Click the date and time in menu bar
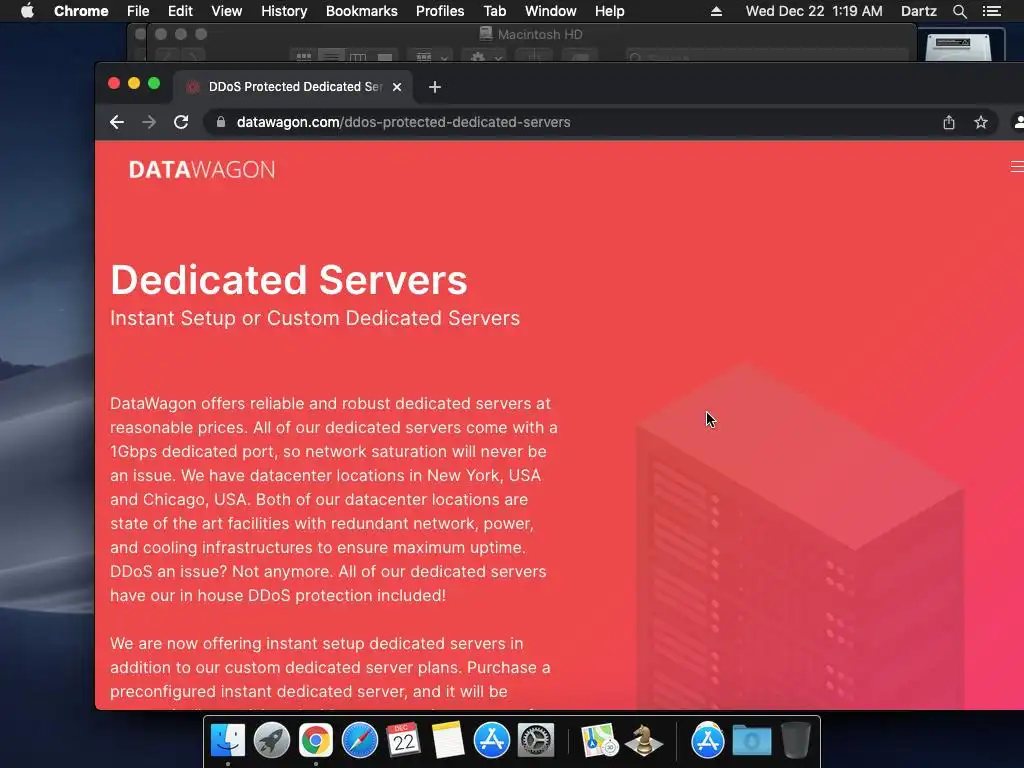This screenshot has width=1024, height=768. tap(814, 11)
